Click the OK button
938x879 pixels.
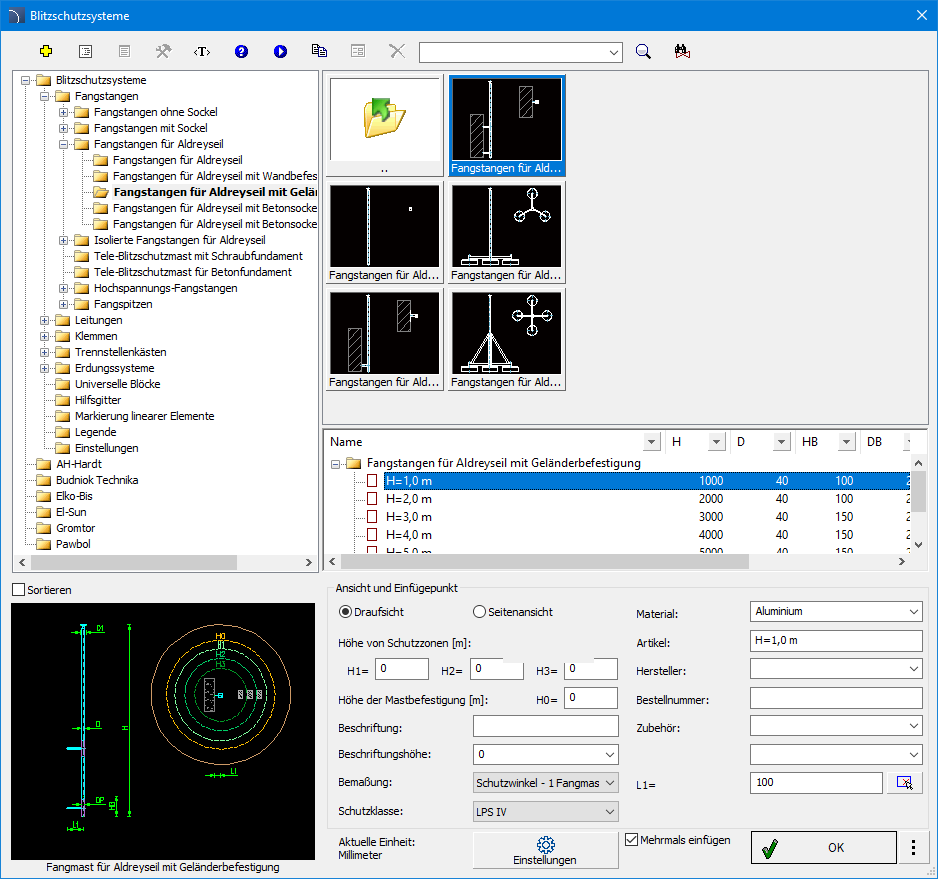[x=823, y=847]
